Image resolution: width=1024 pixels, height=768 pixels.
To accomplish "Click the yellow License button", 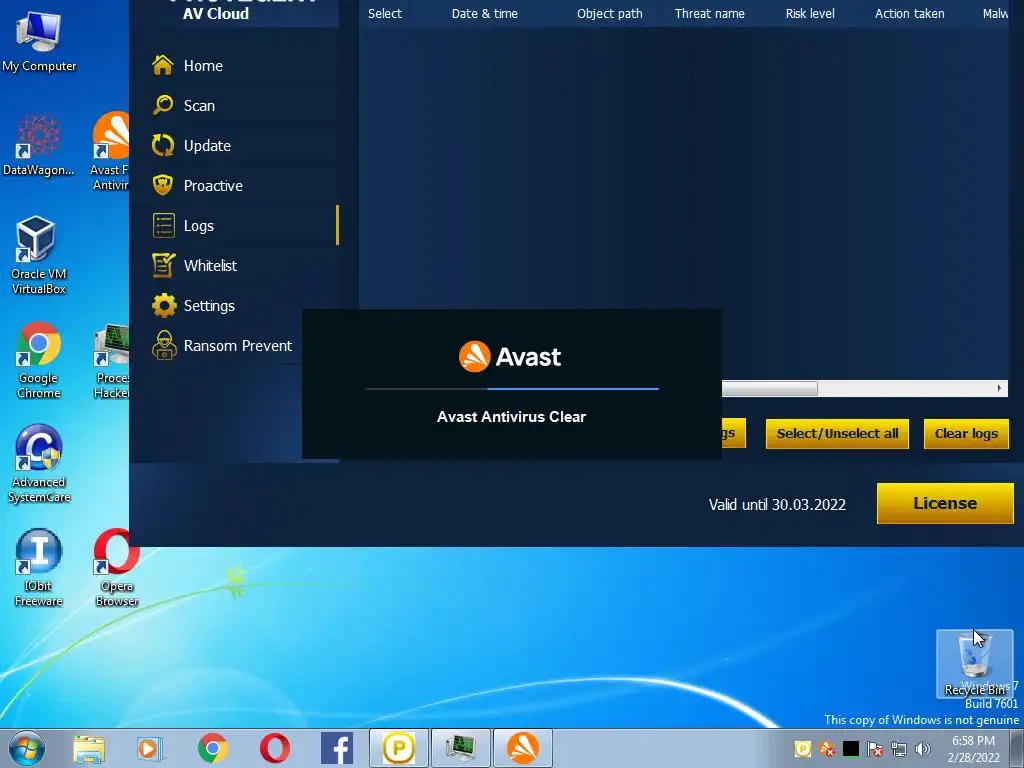I will click(945, 504).
